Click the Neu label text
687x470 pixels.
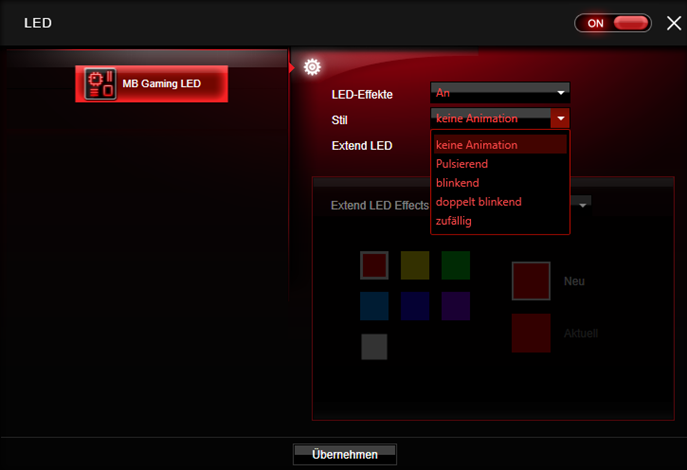[x=574, y=281]
